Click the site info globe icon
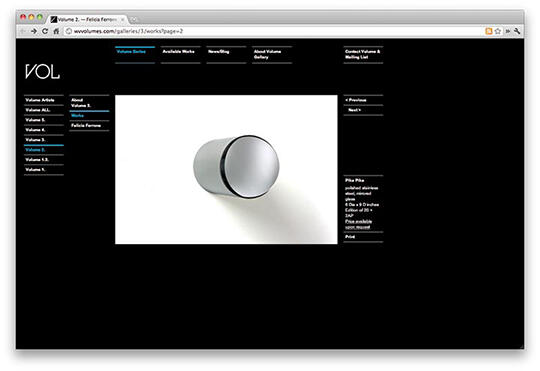 pos(69,31)
